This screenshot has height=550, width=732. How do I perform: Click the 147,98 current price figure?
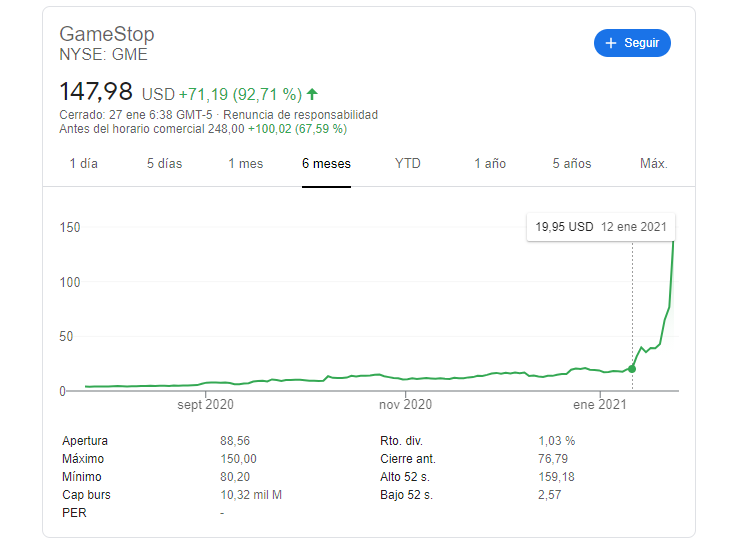(x=96, y=92)
